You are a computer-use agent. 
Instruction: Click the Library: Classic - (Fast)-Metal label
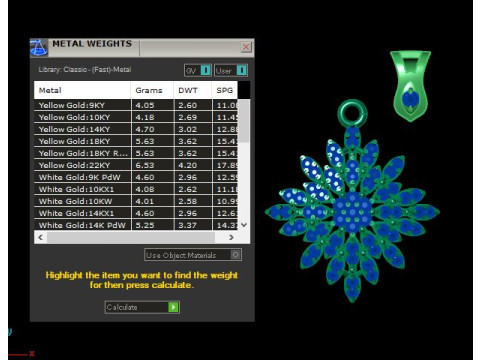click(85, 70)
